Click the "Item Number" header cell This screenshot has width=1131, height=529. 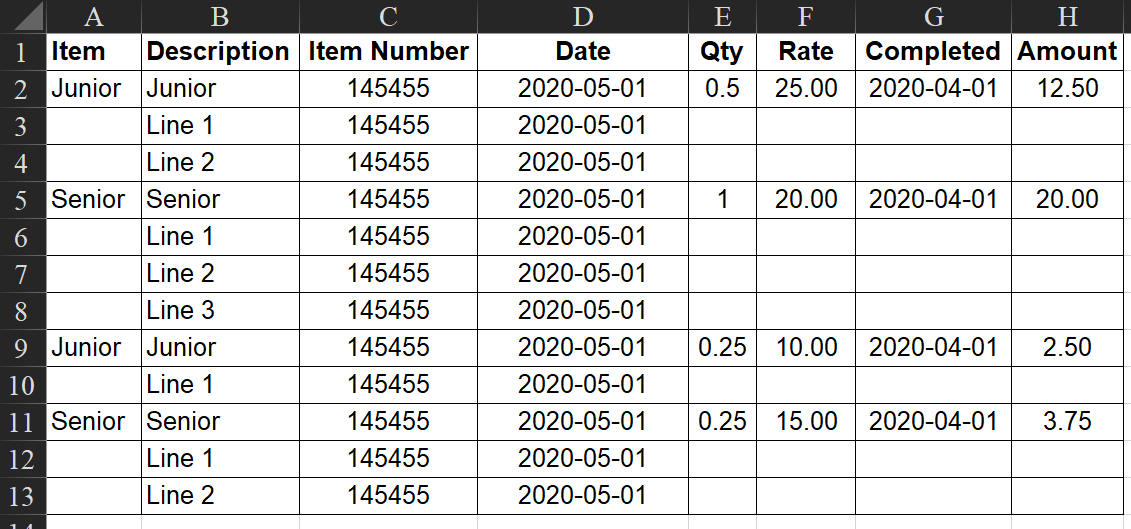pos(388,51)
